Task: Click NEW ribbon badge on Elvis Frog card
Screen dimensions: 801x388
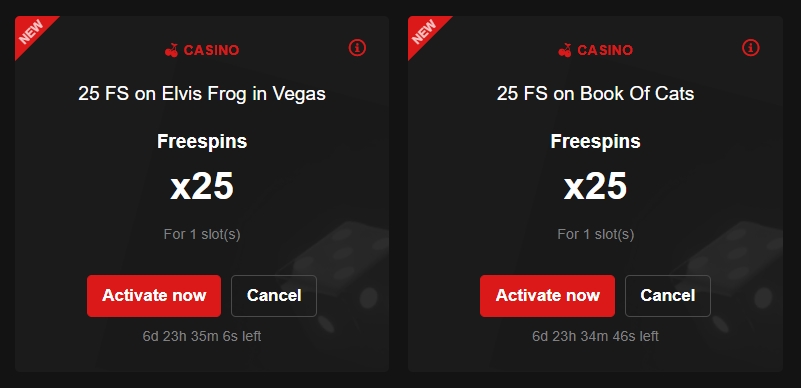Action: tap(32, 32)
